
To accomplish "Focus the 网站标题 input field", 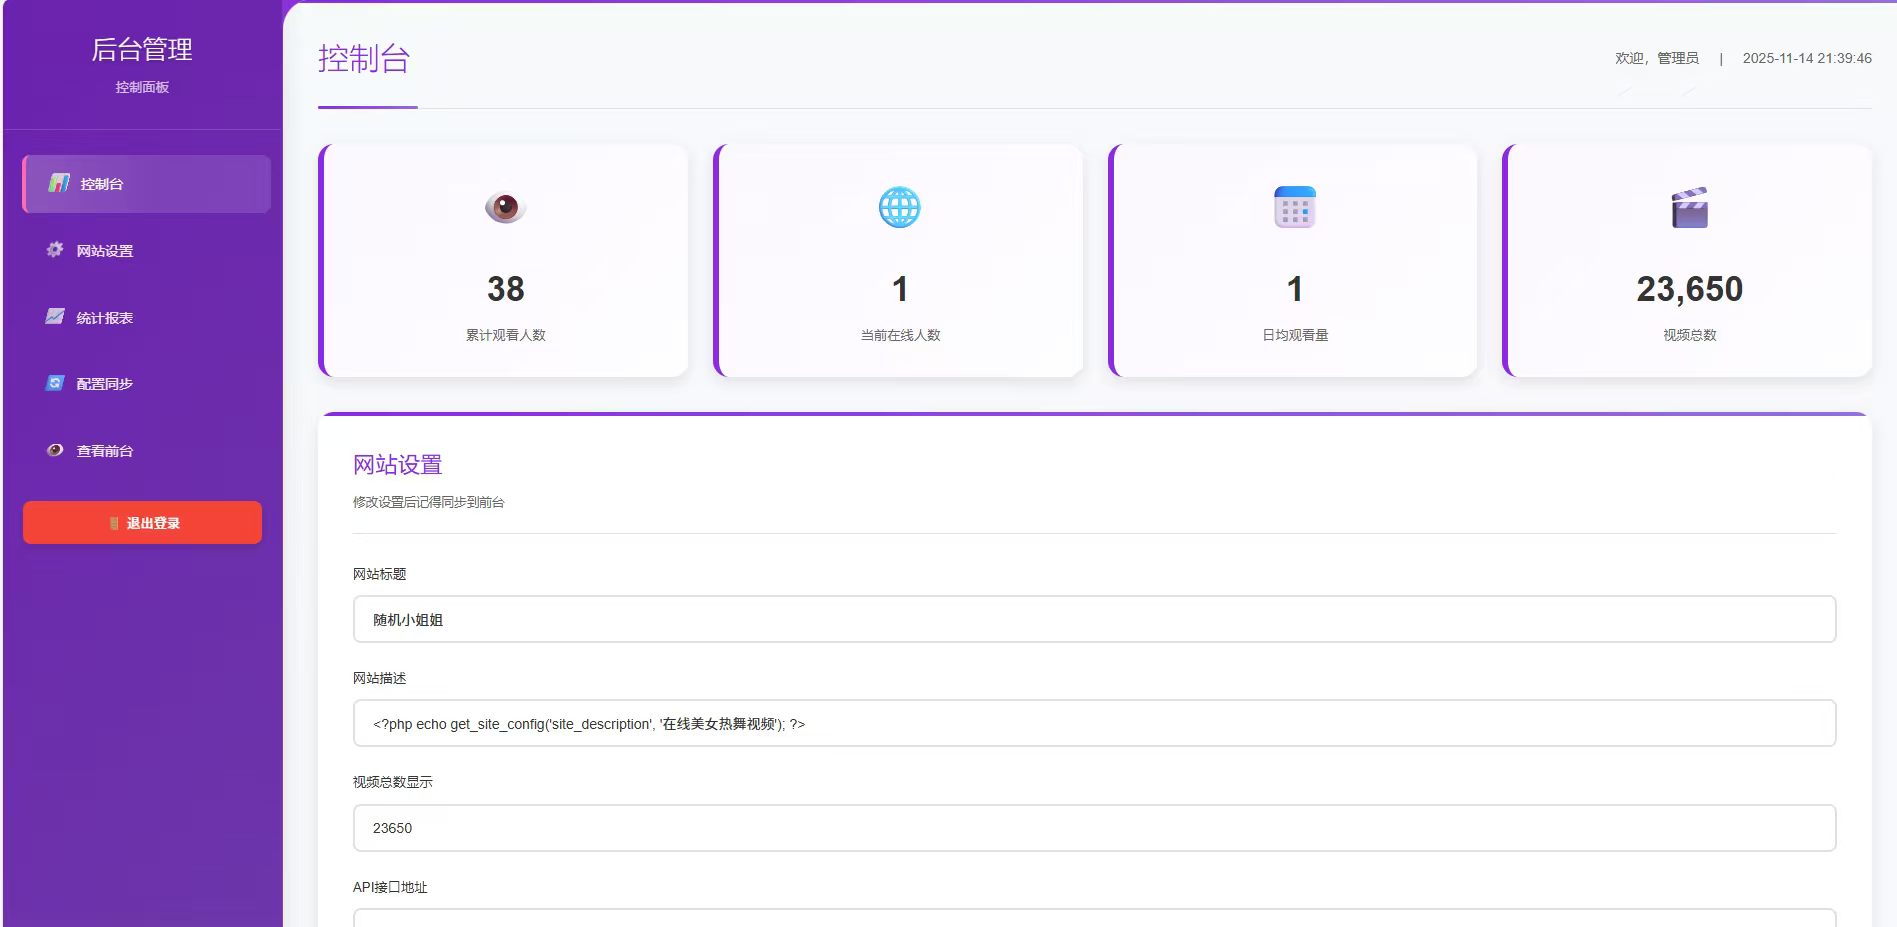I will [1094, 619].
